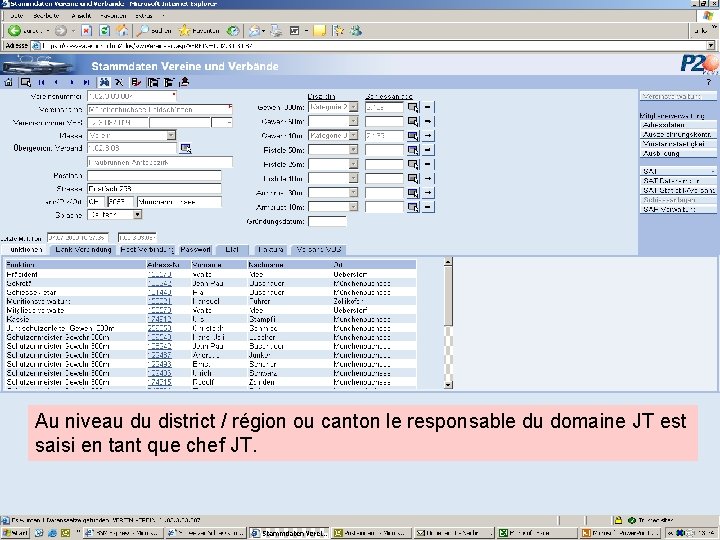Open SAT Verwaltung in right sidebar
Viewport: 720px width, 540px height.
click(678, 209)
